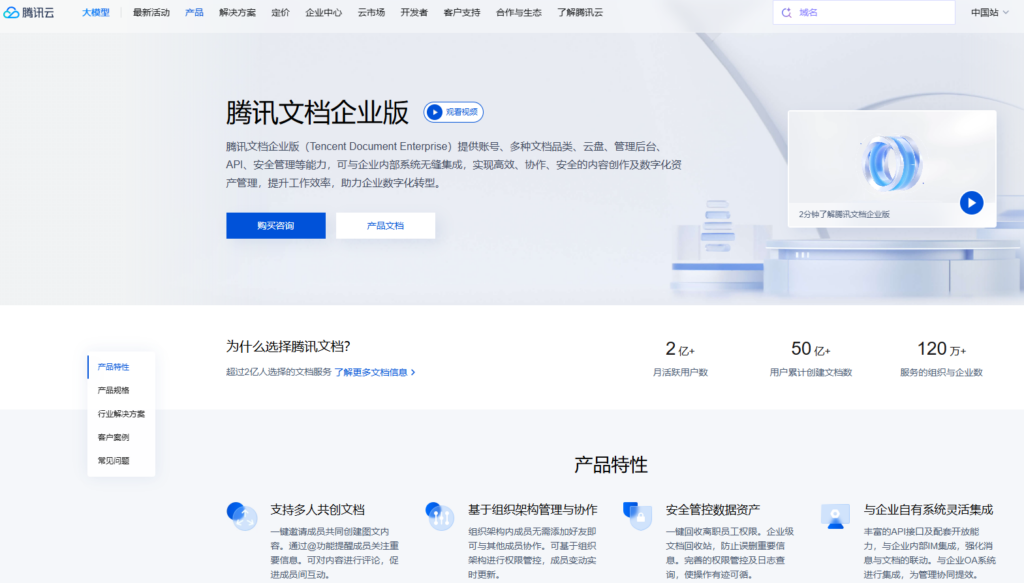Click the 基于组织架构管理与协作 heading

pyautogui.click(x=532, y=510)
